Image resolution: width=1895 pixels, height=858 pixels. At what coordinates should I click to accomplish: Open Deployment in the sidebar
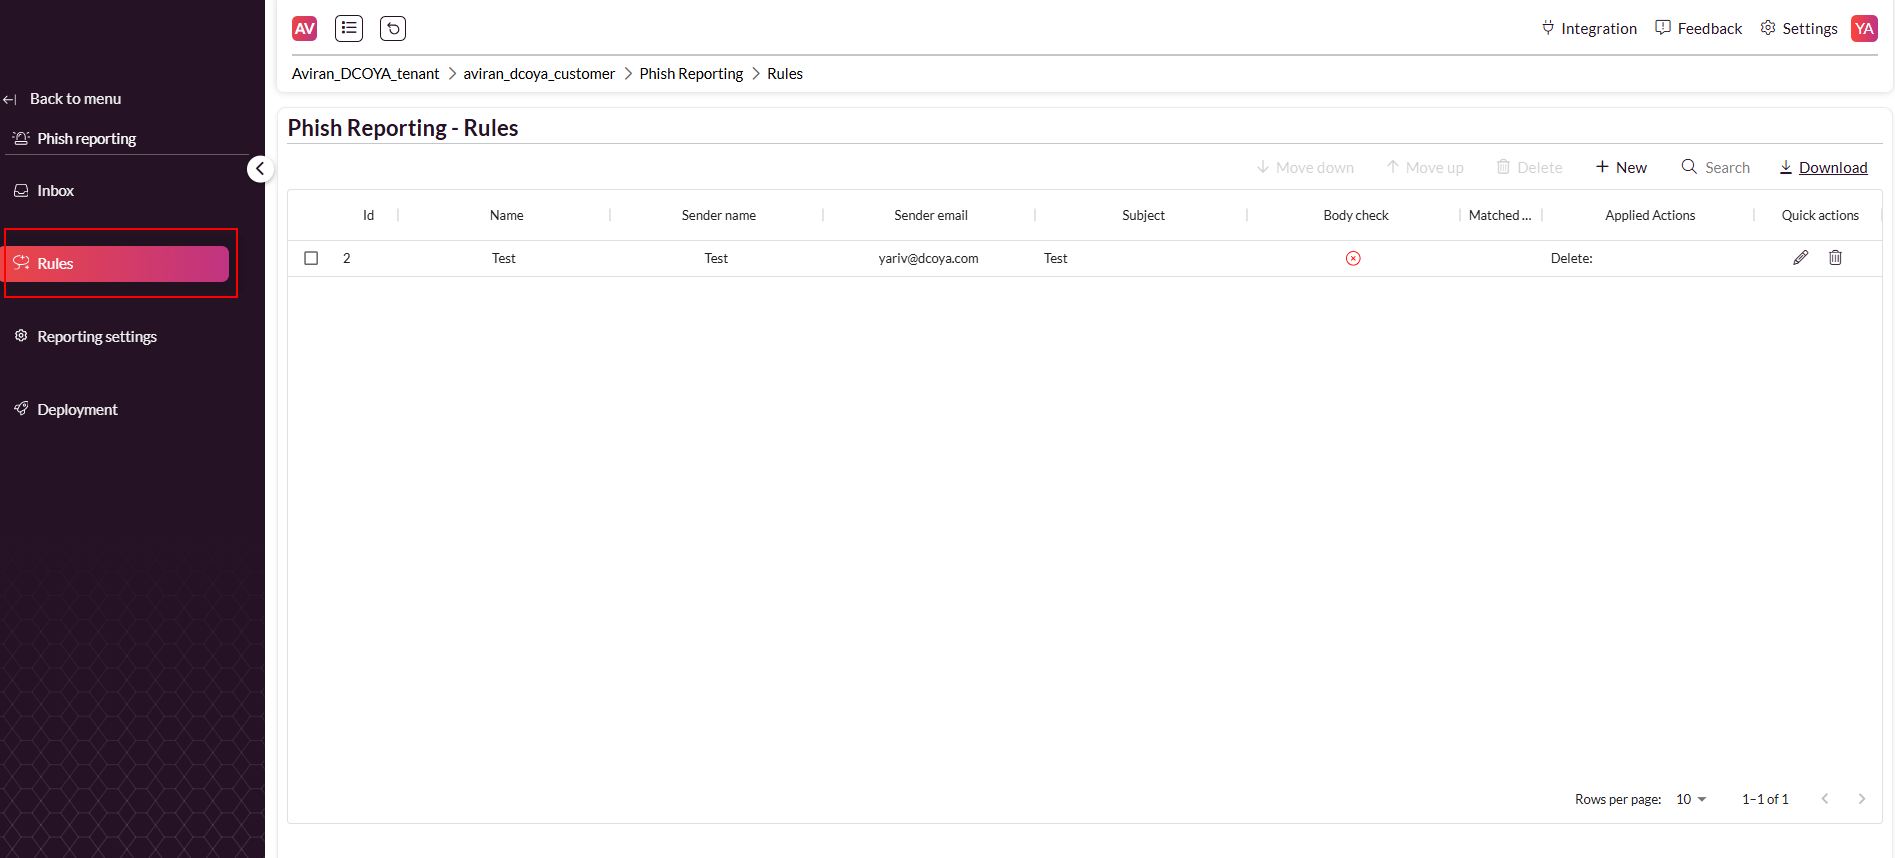(x=77, y=410)
